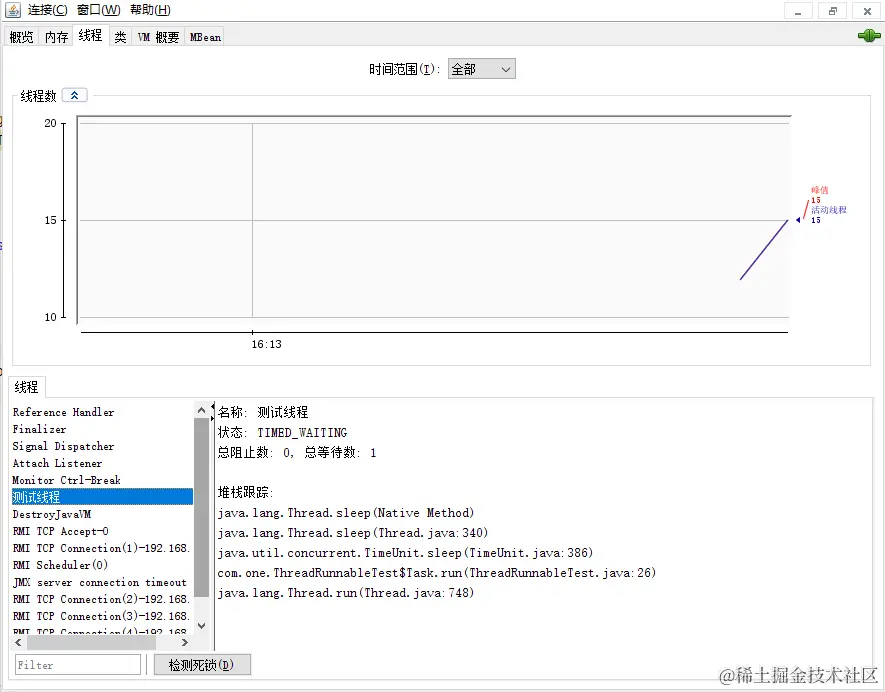
Task: Open the VM 概要 tab
Action: point(156,37)
